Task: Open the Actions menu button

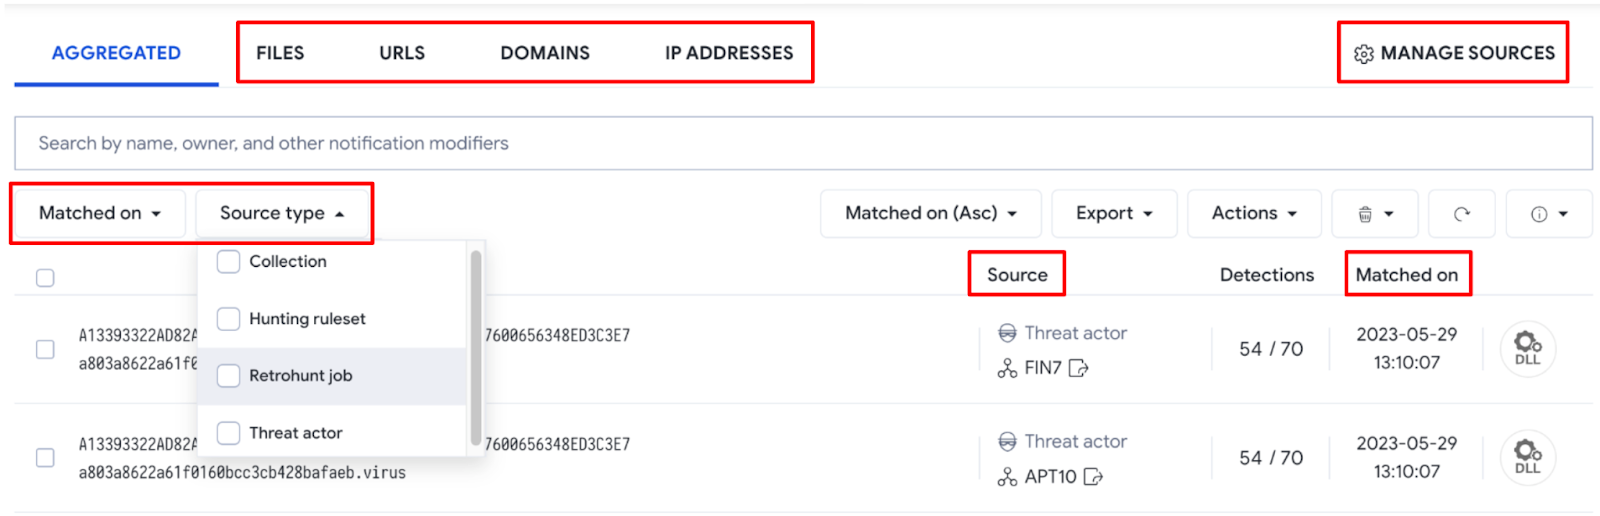Action: coord(1254,214)
